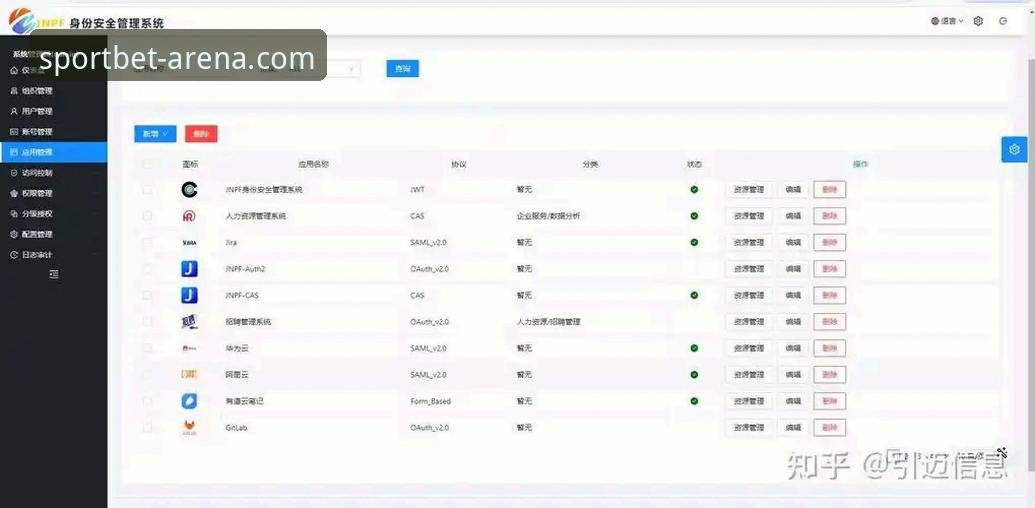Click the 企业服务/数据分析 category cell

549,216
